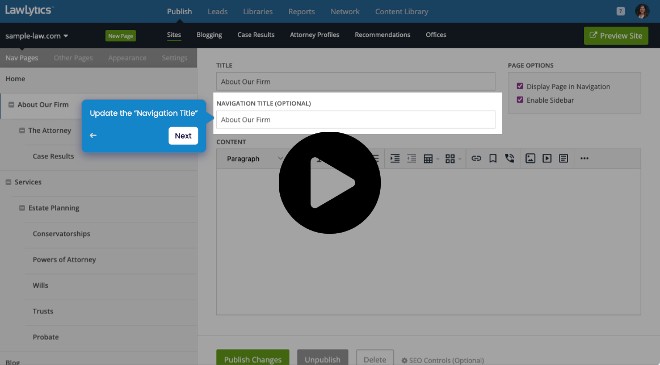Open the sample-law.com site dropdown
The width and height of the screenshot is (660, 365).
[37, 36]
